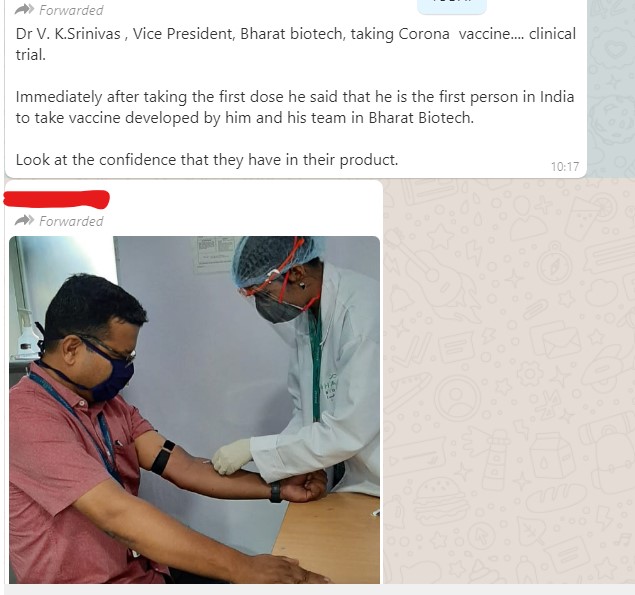Click the 'Immediately after taking' paragraph
This screenshot has height=595, width=635.
pos(295,107)
